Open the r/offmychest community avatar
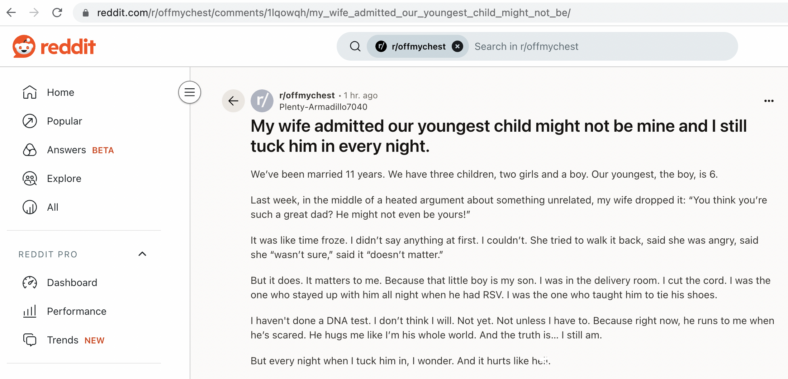This screenshot has width=788, height=379. [262, 101]
